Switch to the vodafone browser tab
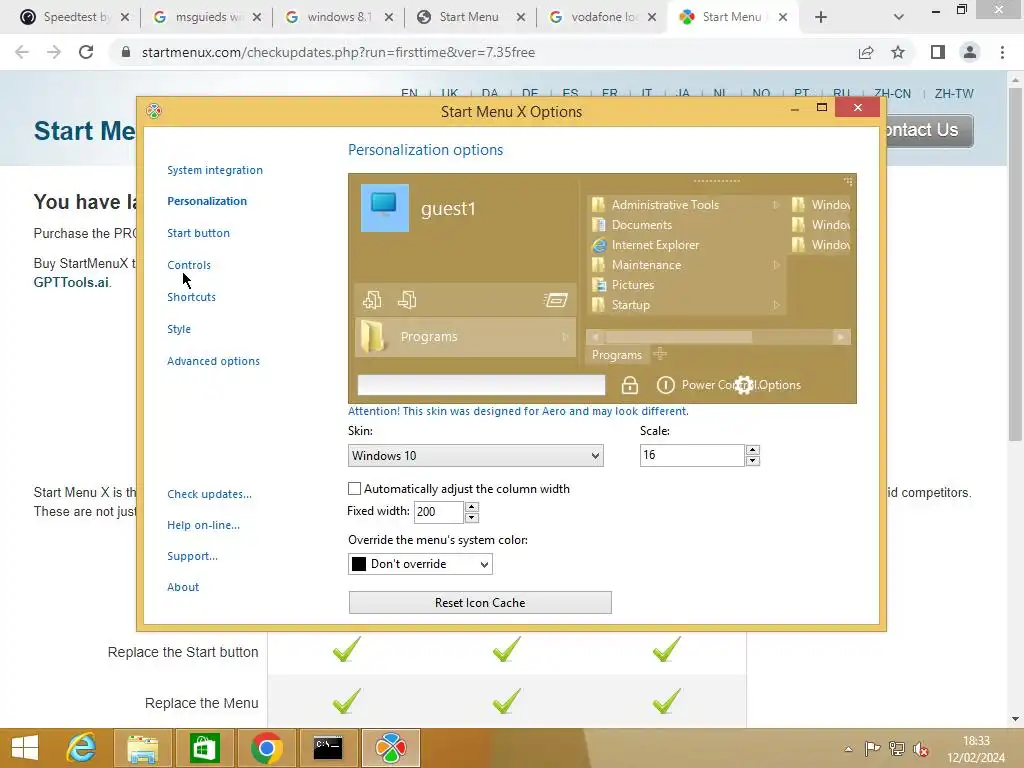 point(603,17)
